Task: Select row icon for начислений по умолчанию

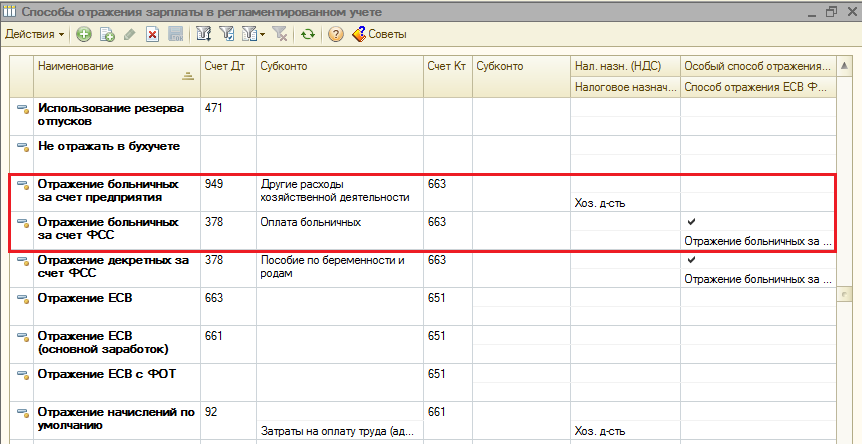Action: [23, 412]
